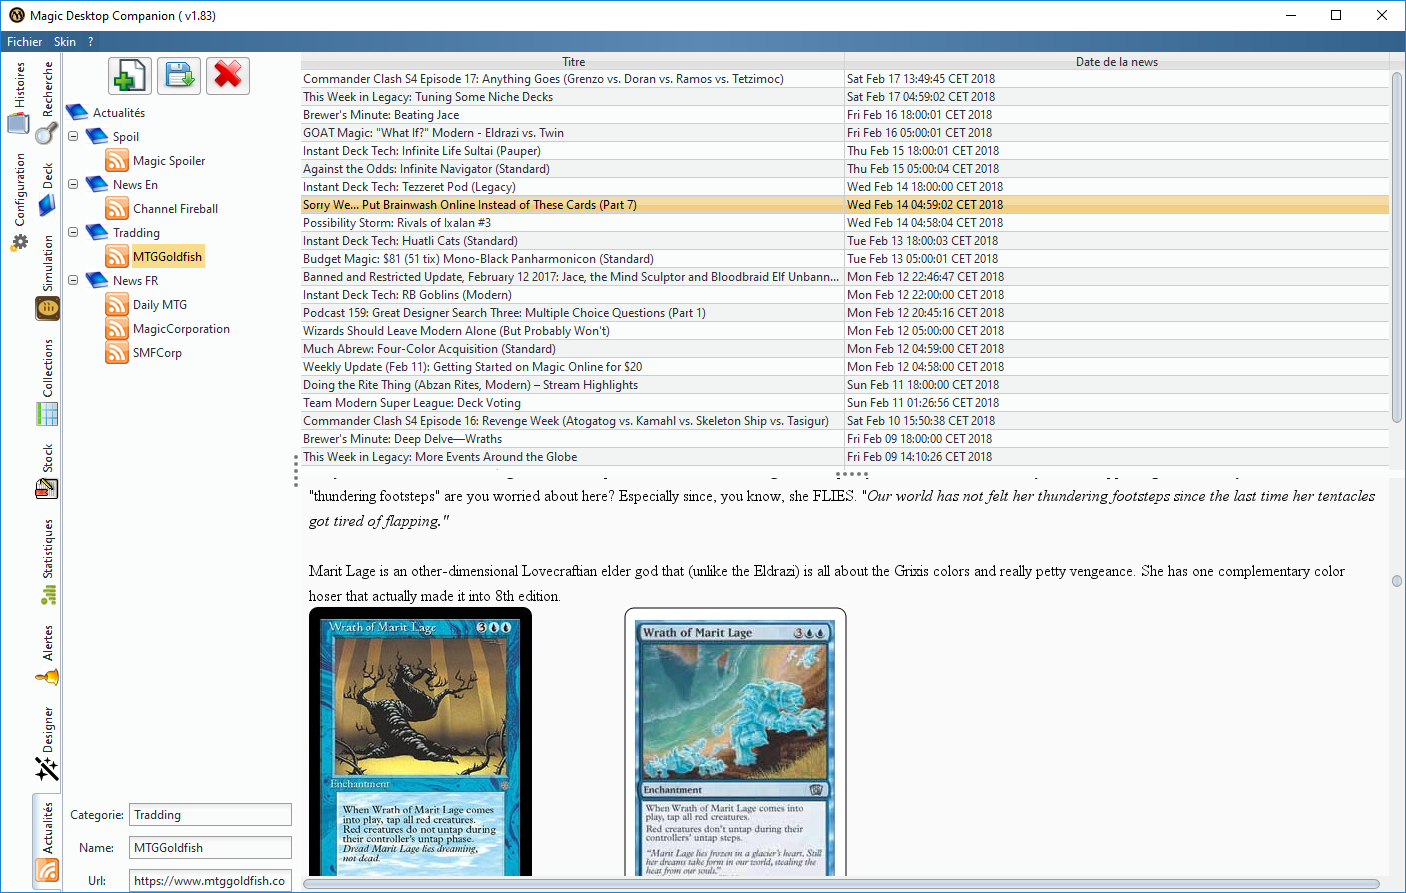Open the Alertes side tab
This screenshot has width=1406, height=893.
coord(47,655)
